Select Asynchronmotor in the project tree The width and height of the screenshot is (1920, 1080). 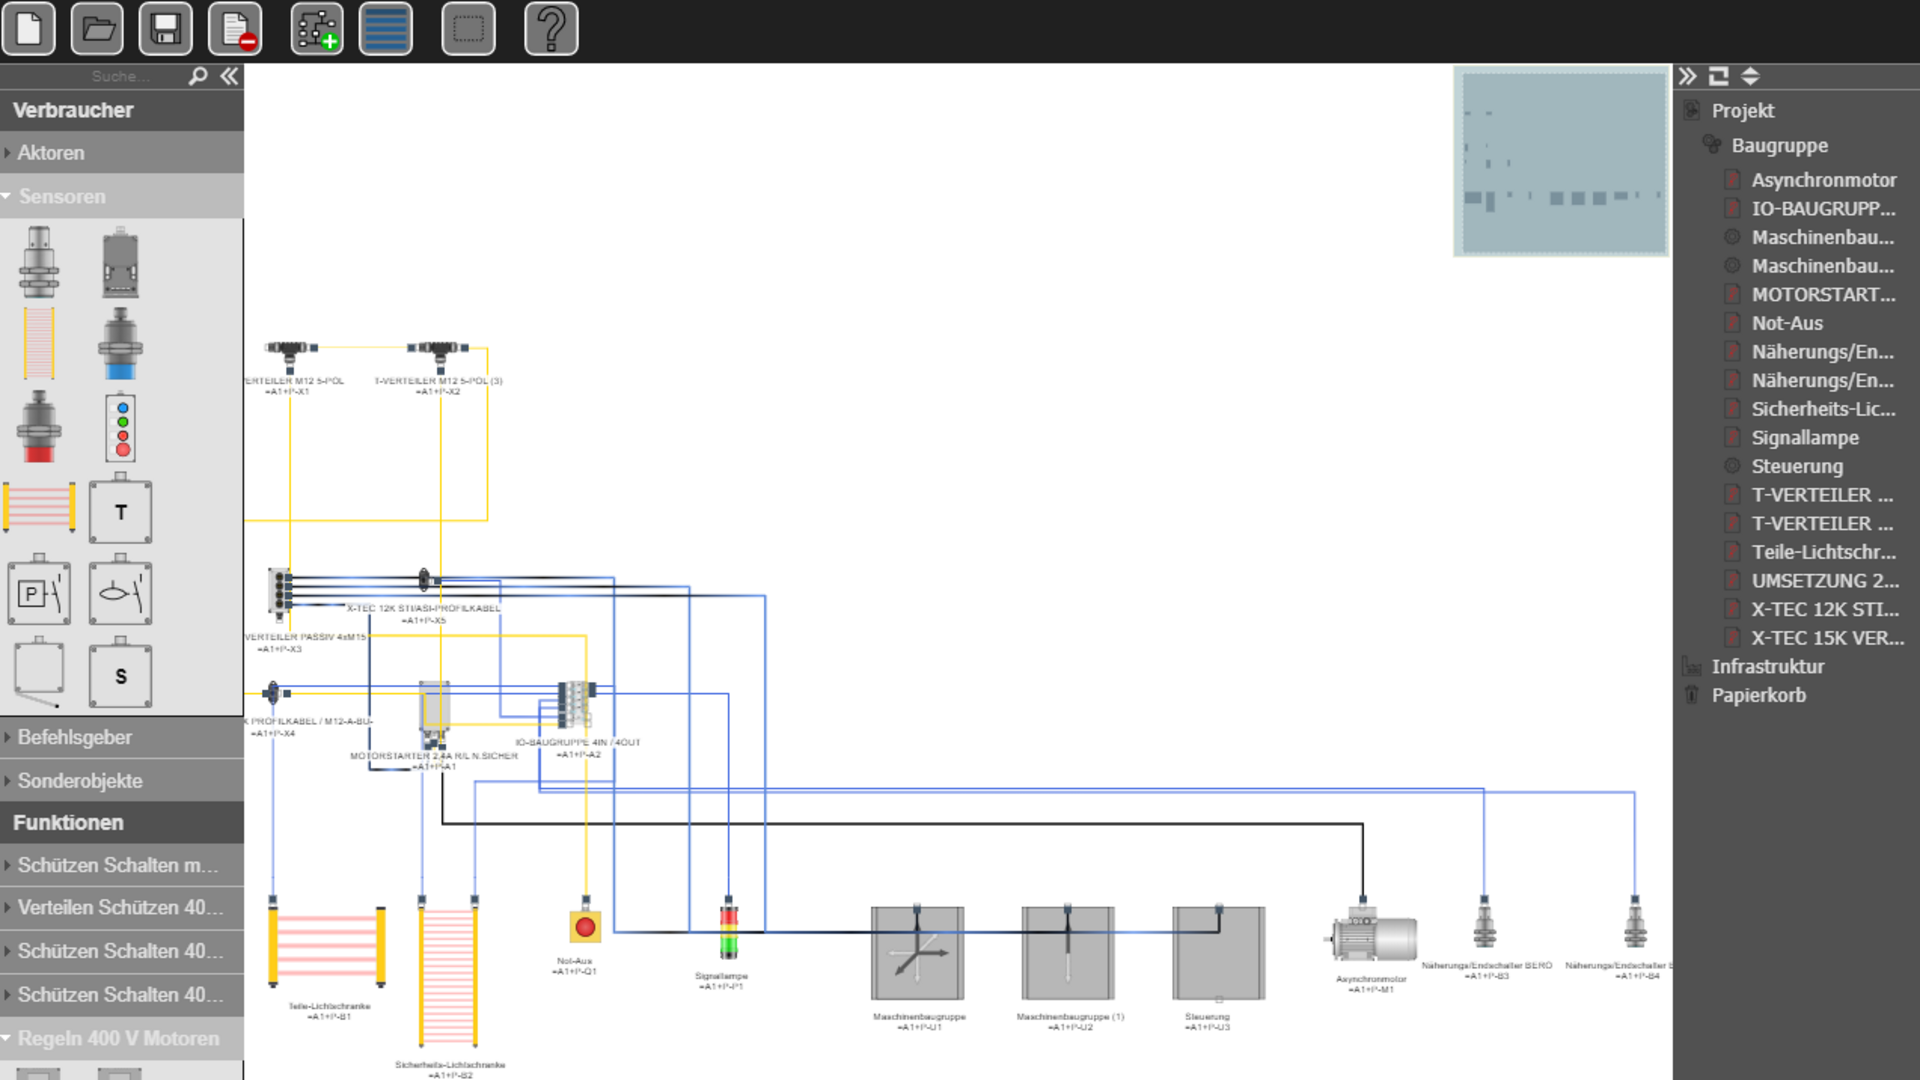click(1823, 180)
